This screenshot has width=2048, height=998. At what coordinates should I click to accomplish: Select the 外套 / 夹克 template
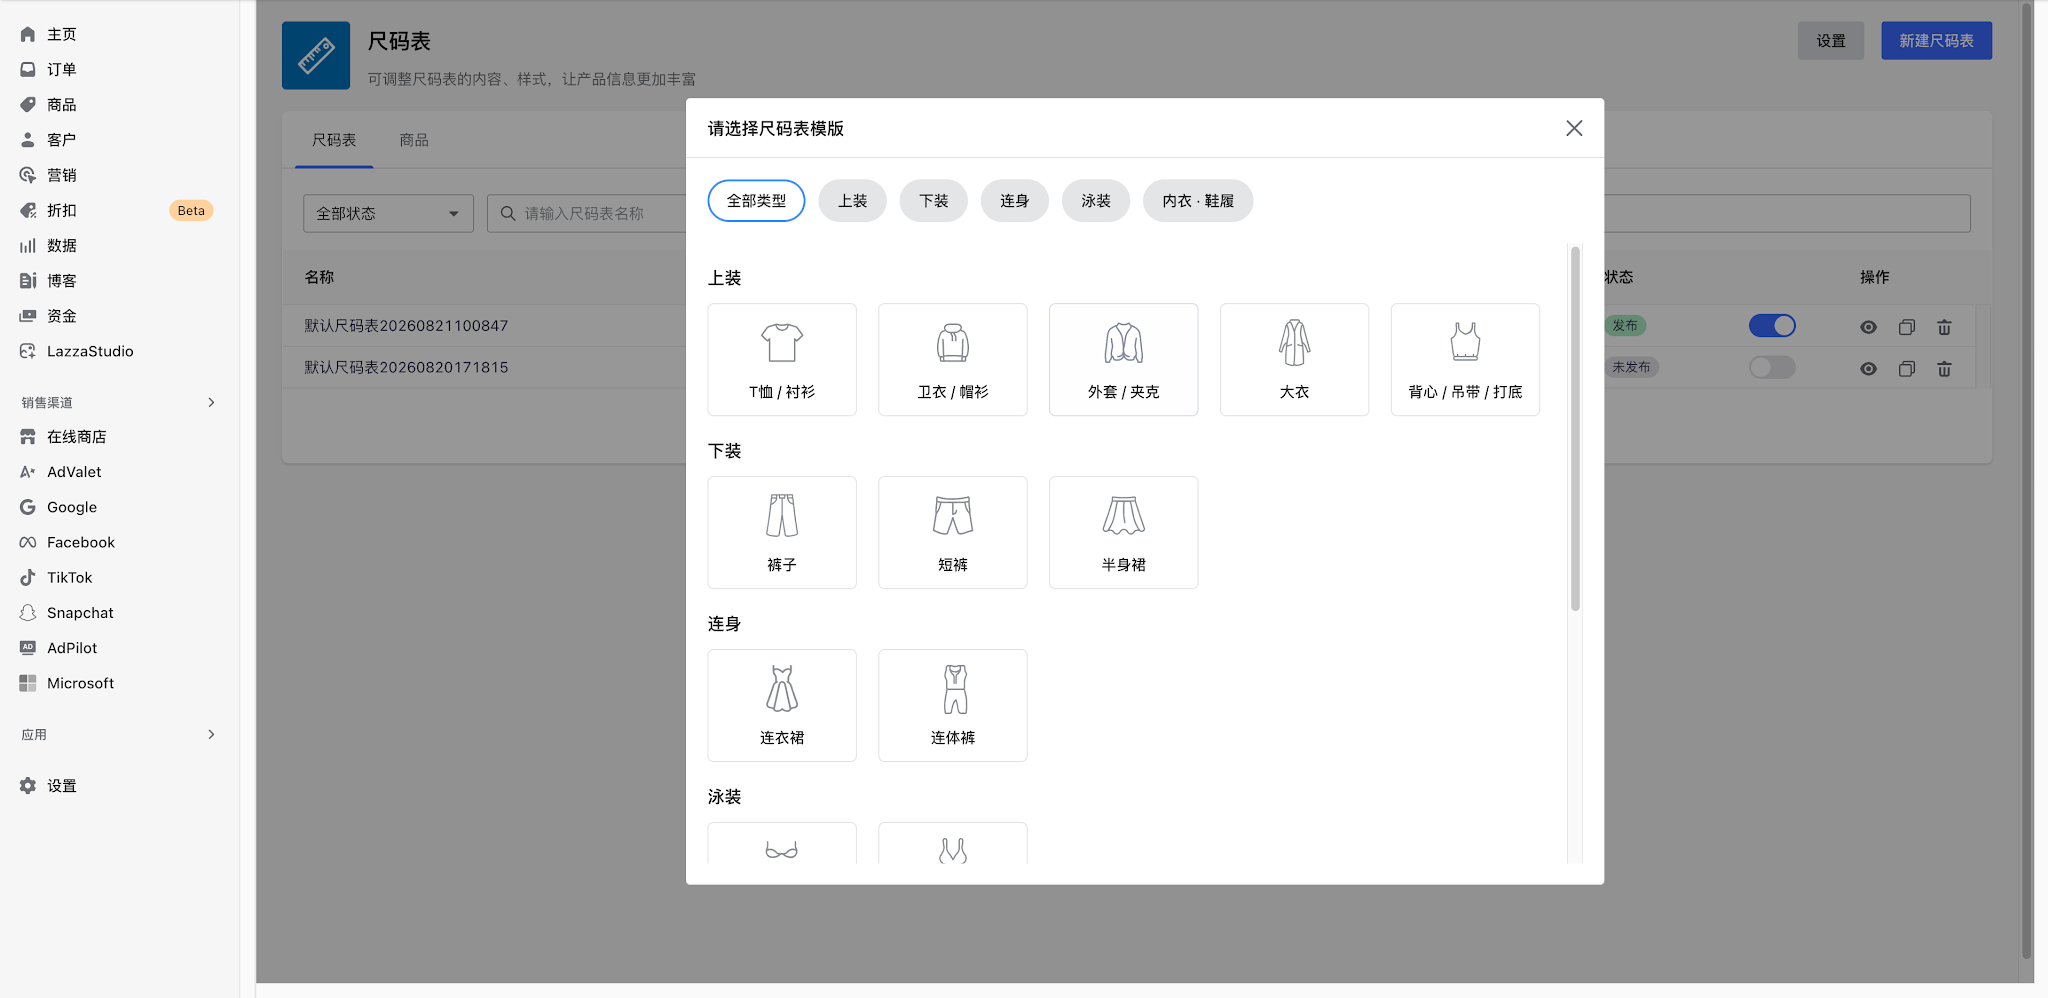[1124, 360]
